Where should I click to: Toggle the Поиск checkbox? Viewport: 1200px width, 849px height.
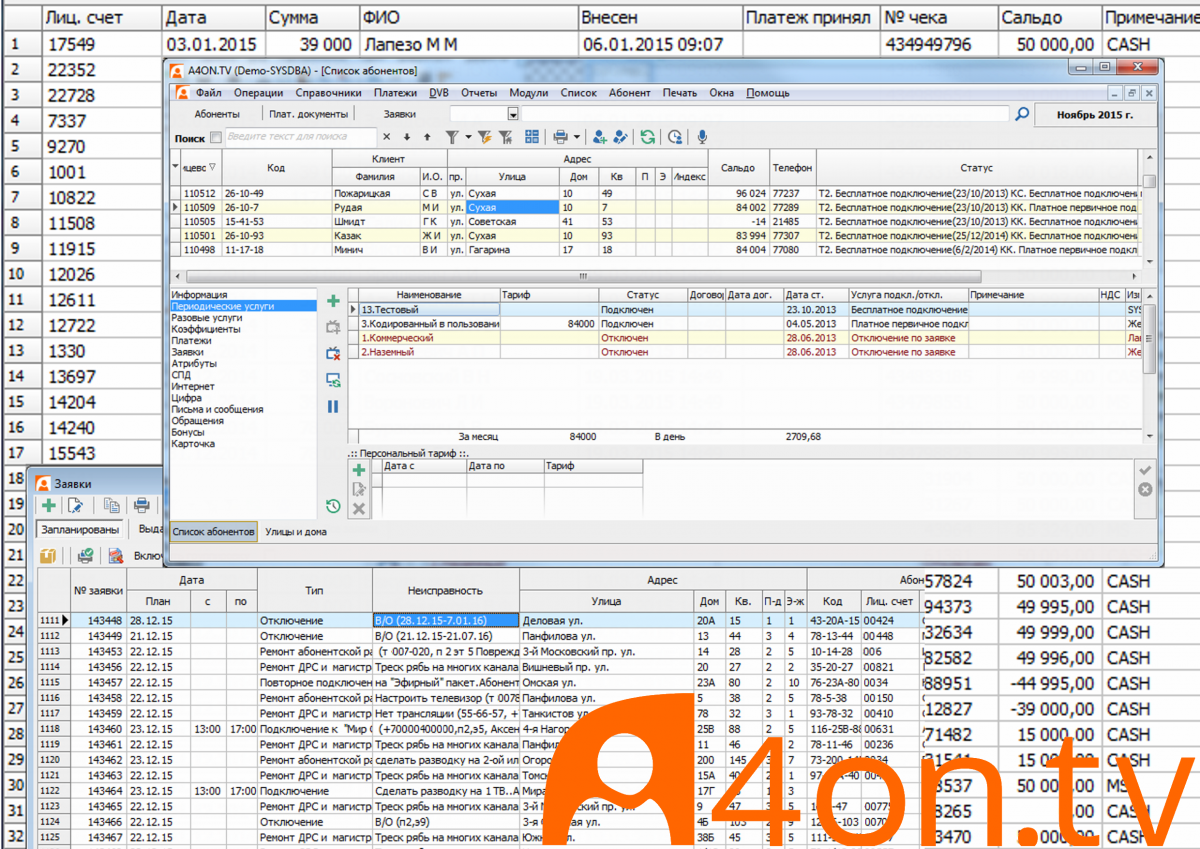point(216,138)
